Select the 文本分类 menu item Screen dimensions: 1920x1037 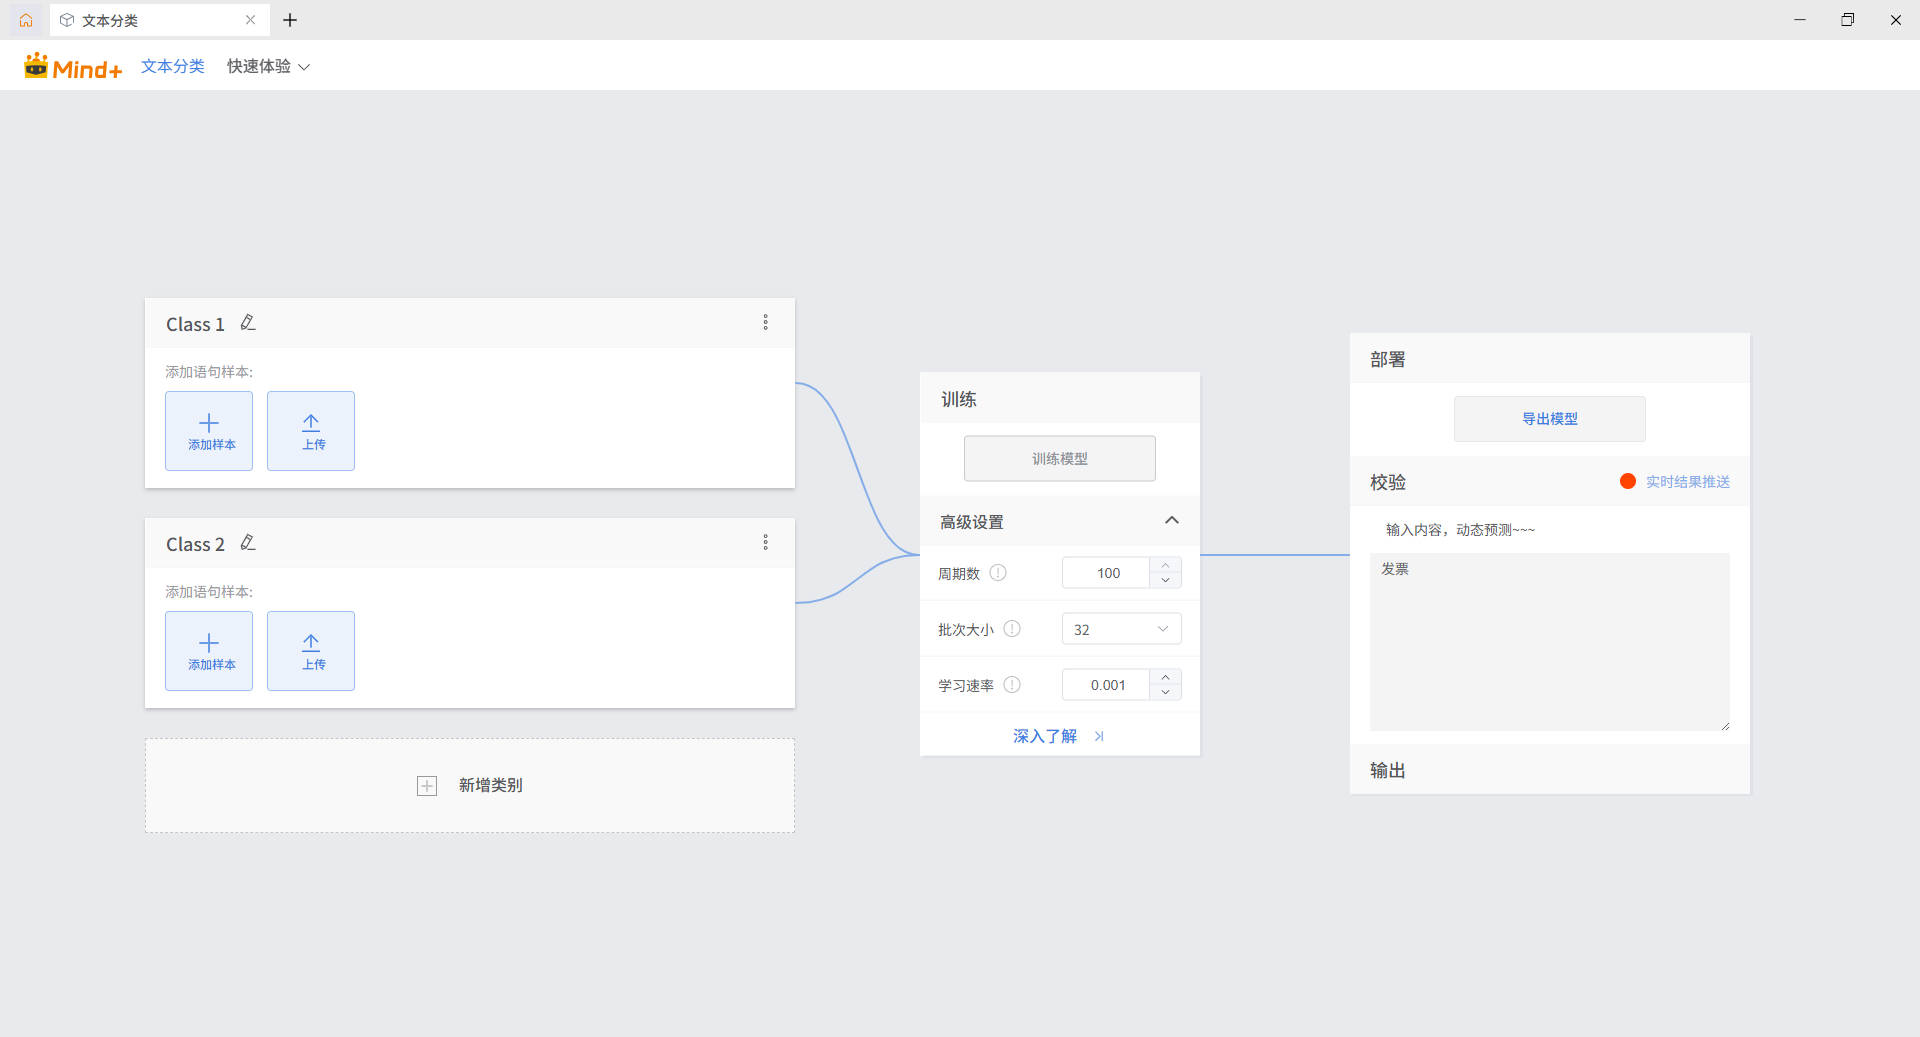(x=173, y=66)
